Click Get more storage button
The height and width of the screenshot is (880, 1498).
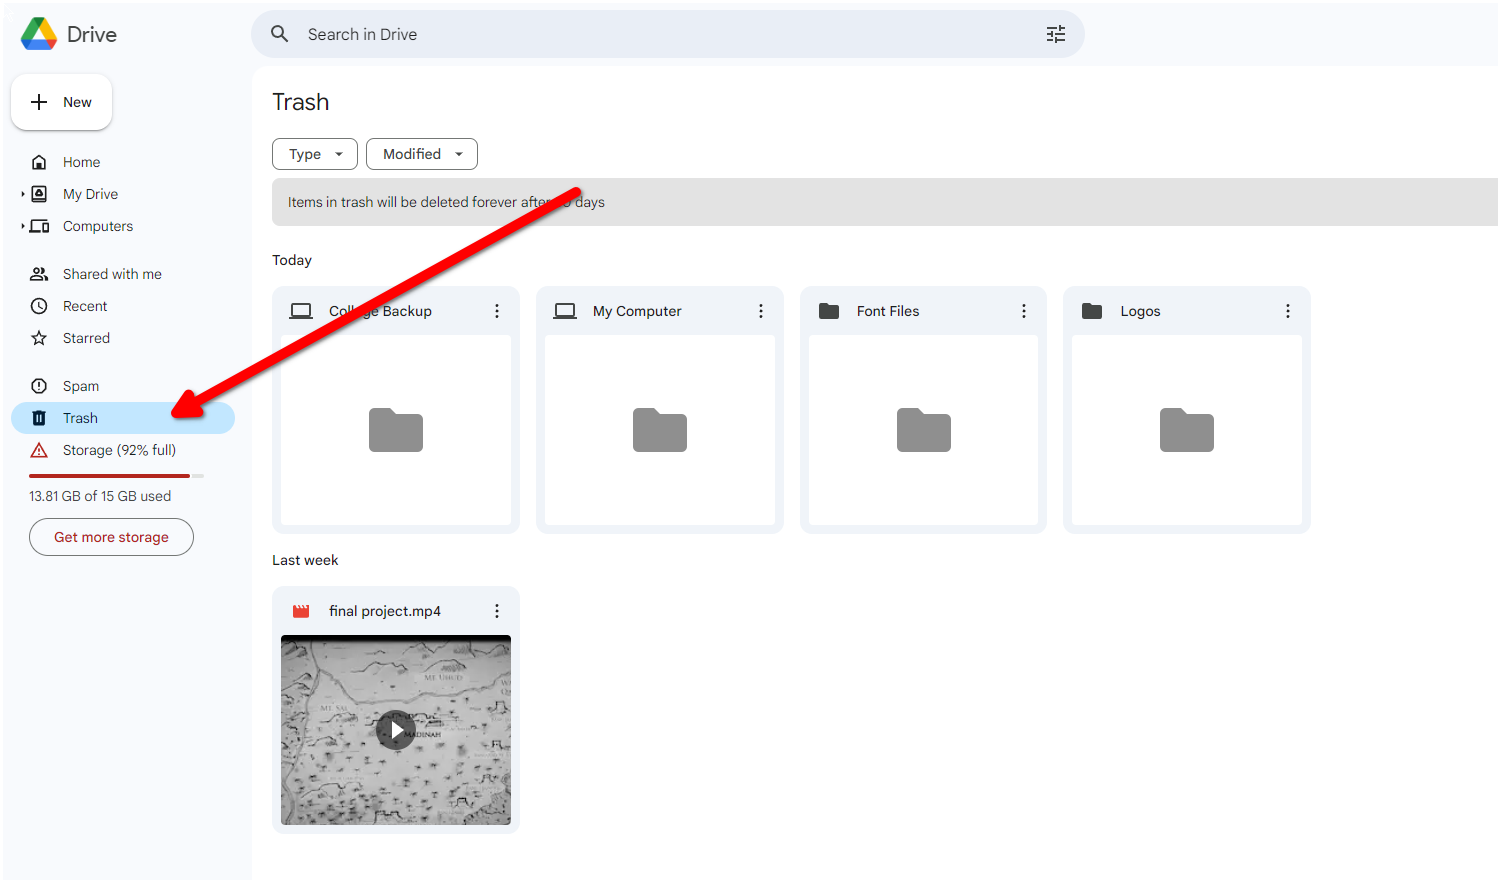111,537
